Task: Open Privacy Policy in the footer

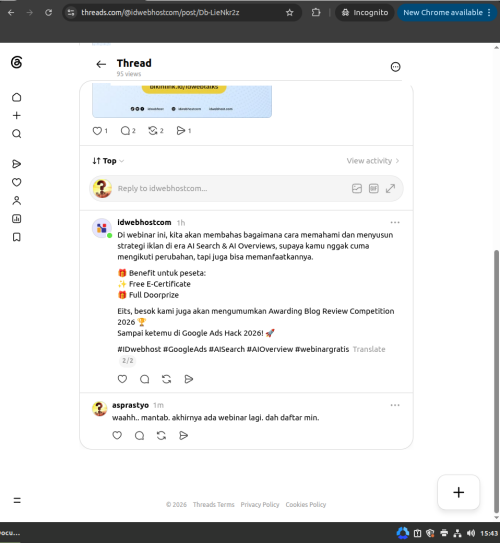Action: [x=260, y=505]
